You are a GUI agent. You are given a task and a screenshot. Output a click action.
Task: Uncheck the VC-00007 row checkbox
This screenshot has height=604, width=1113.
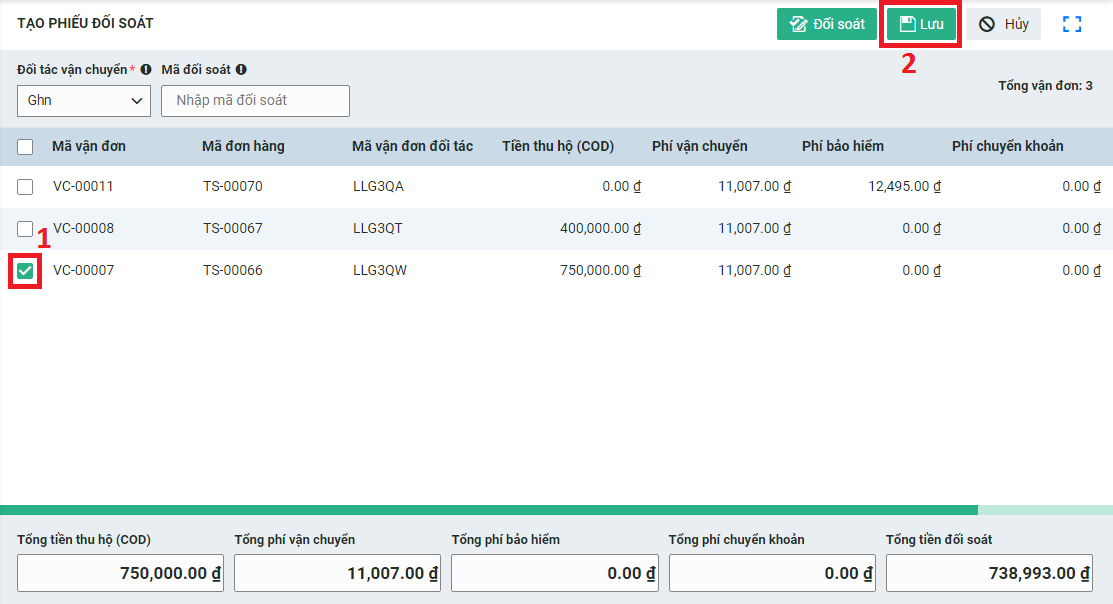[x=25, y=270]
